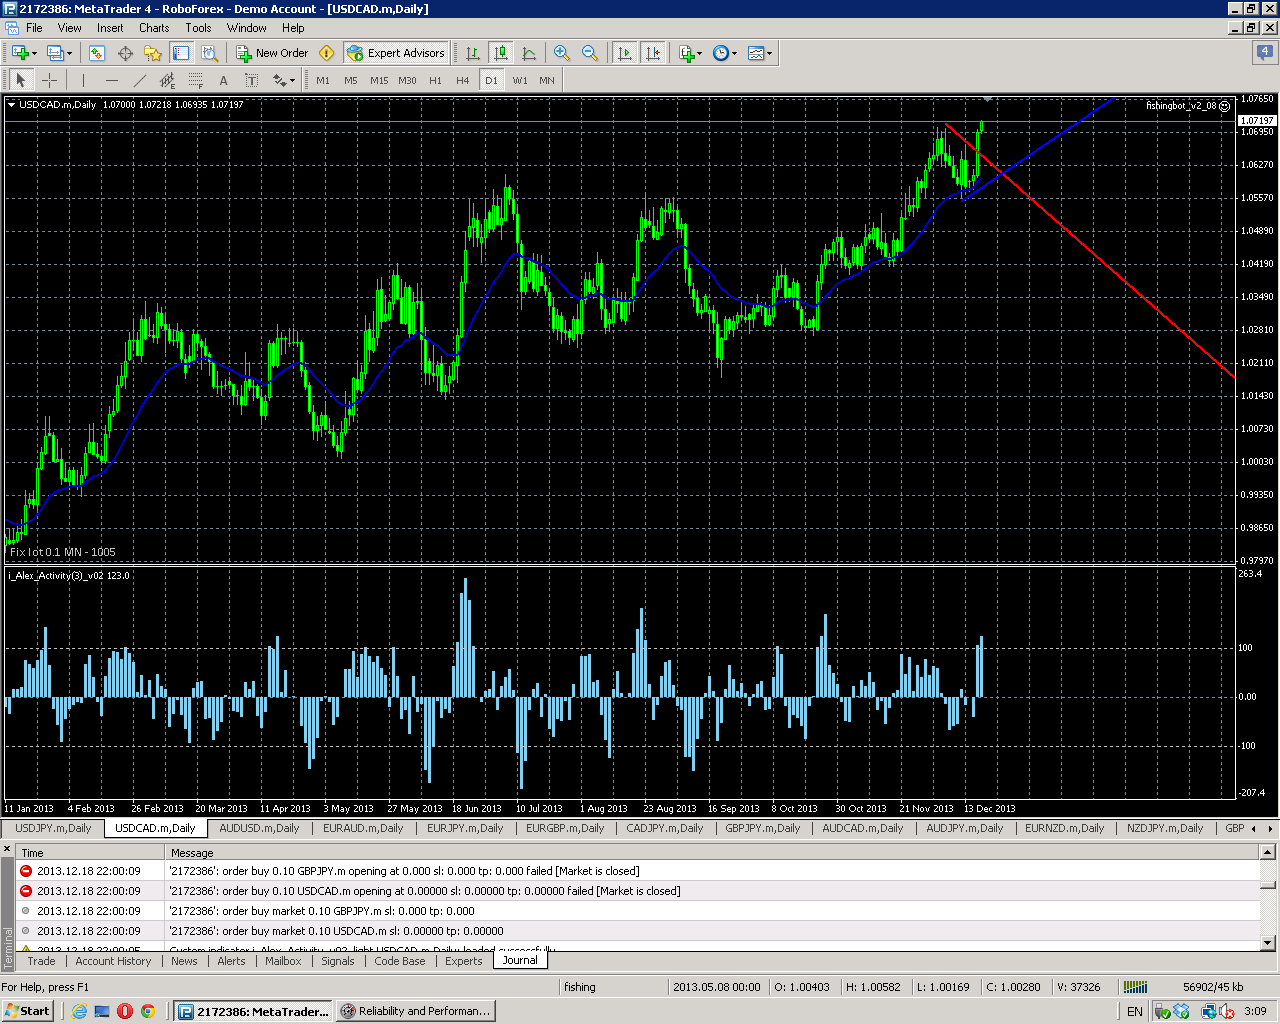Click the Windows Start button
Screen dimensions: 1280x1024
click(x=27, y=1011)
